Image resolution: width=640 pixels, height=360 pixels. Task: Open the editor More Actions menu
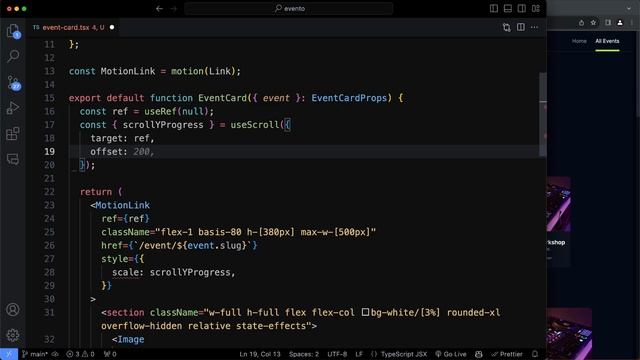coord(535,27)
